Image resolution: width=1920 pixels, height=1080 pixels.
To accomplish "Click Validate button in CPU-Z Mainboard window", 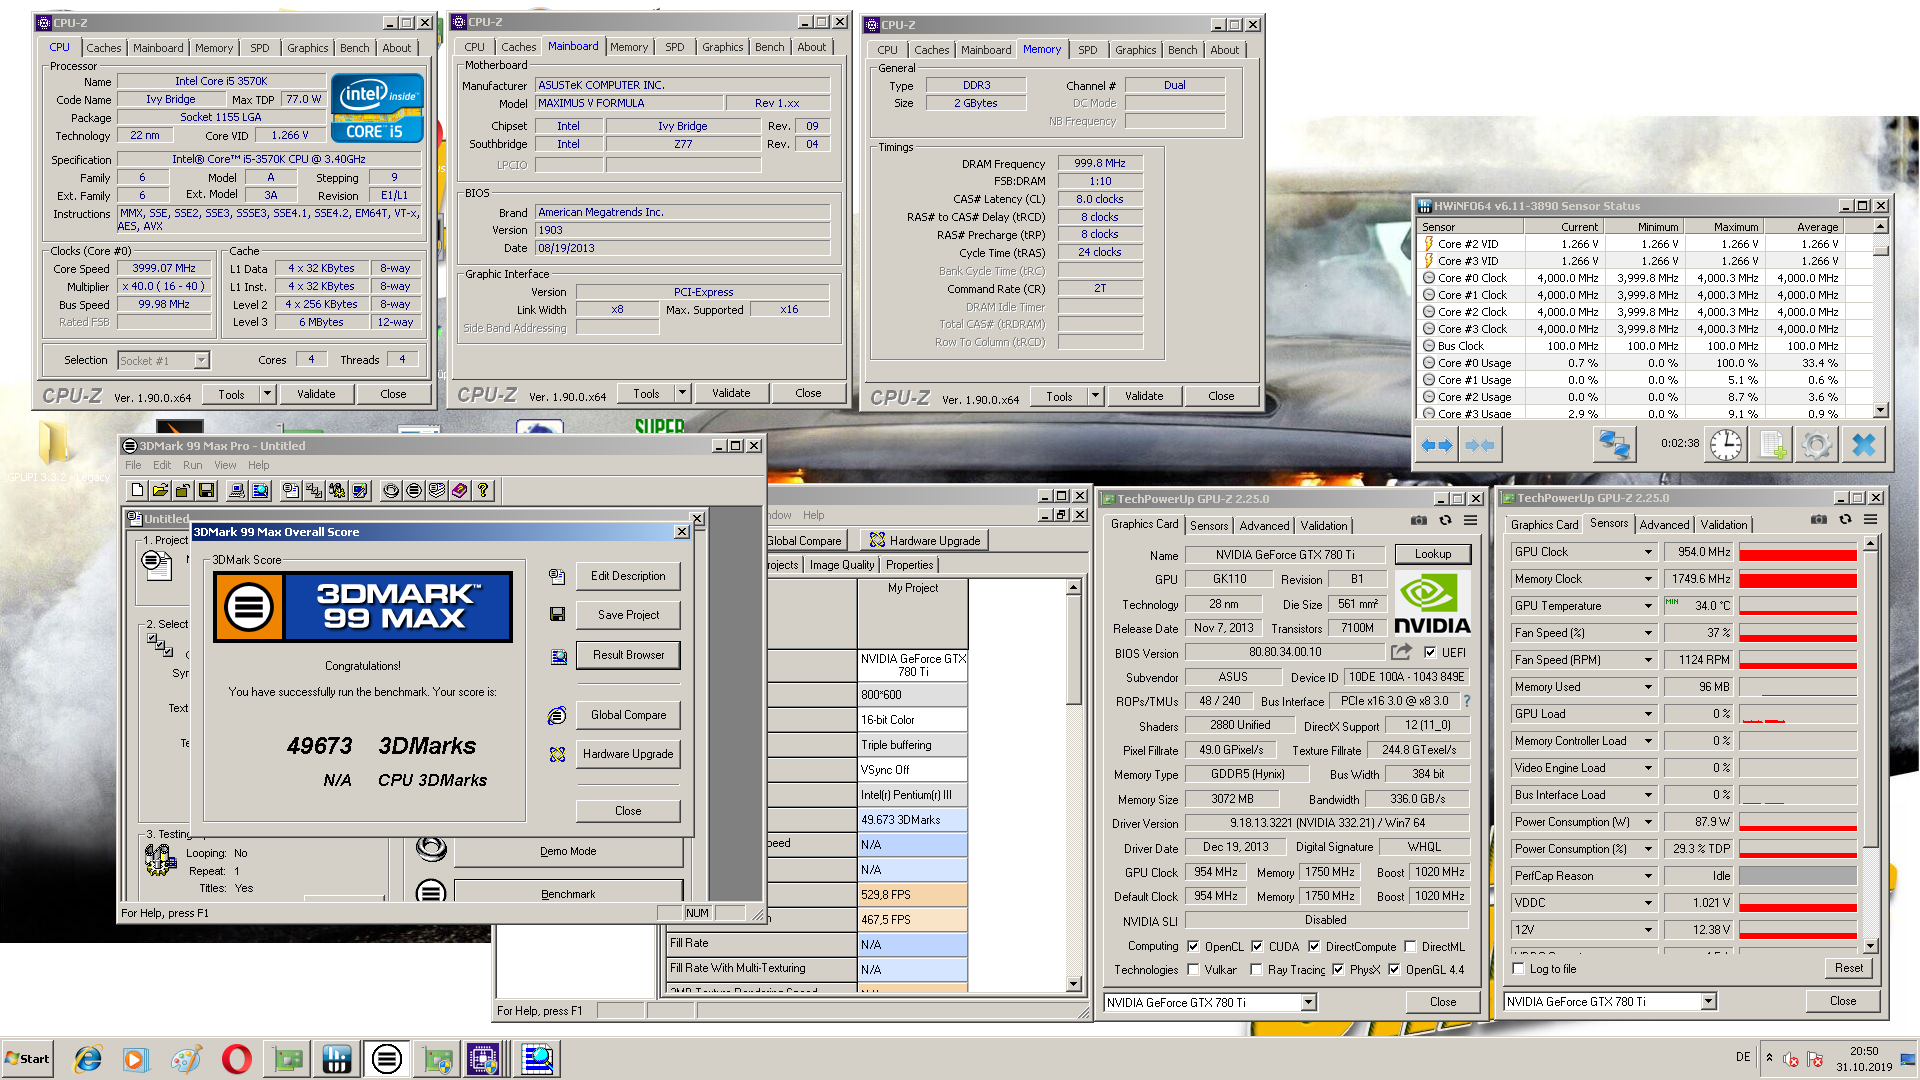I will point(731,393).
